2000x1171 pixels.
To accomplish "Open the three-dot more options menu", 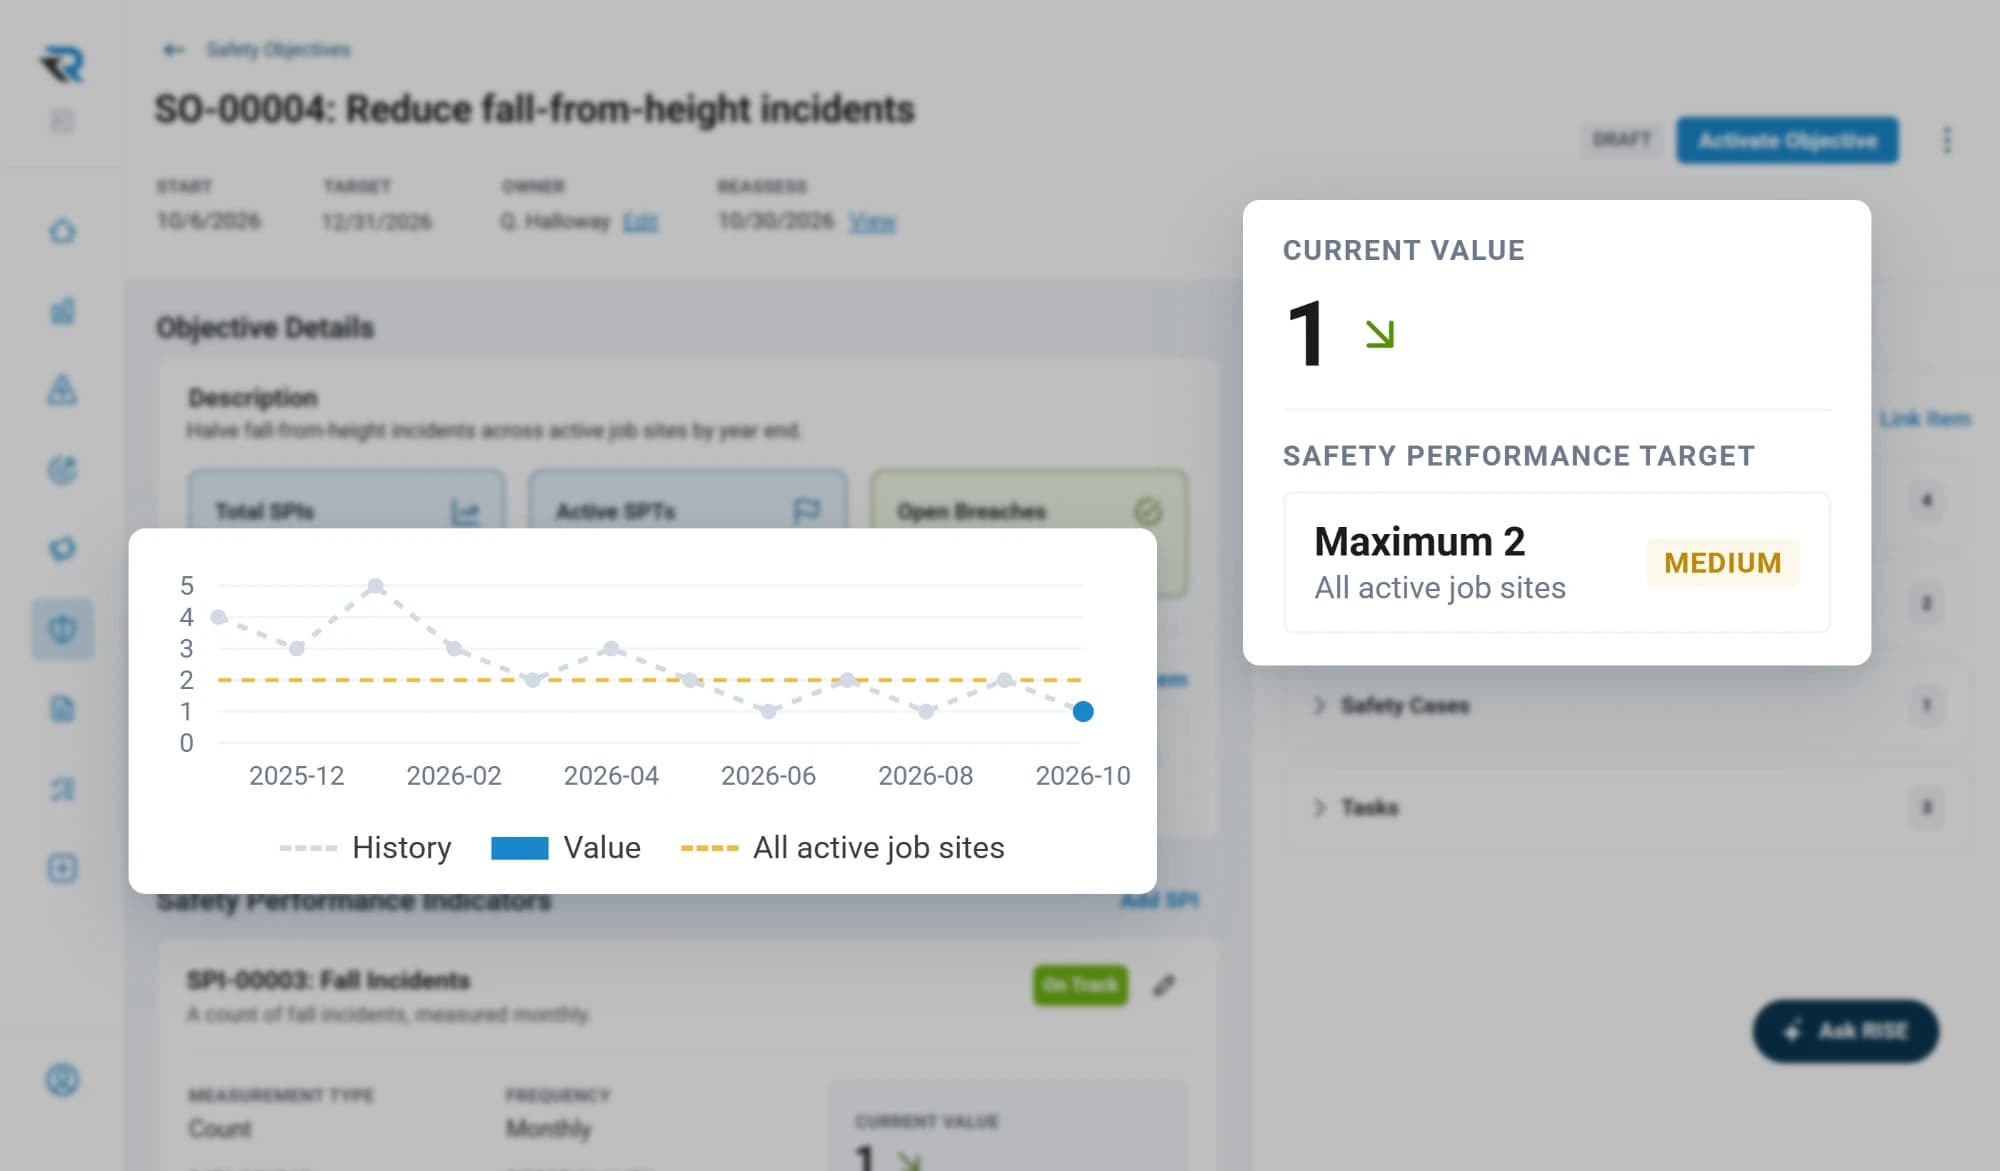I will point(1946,140).
